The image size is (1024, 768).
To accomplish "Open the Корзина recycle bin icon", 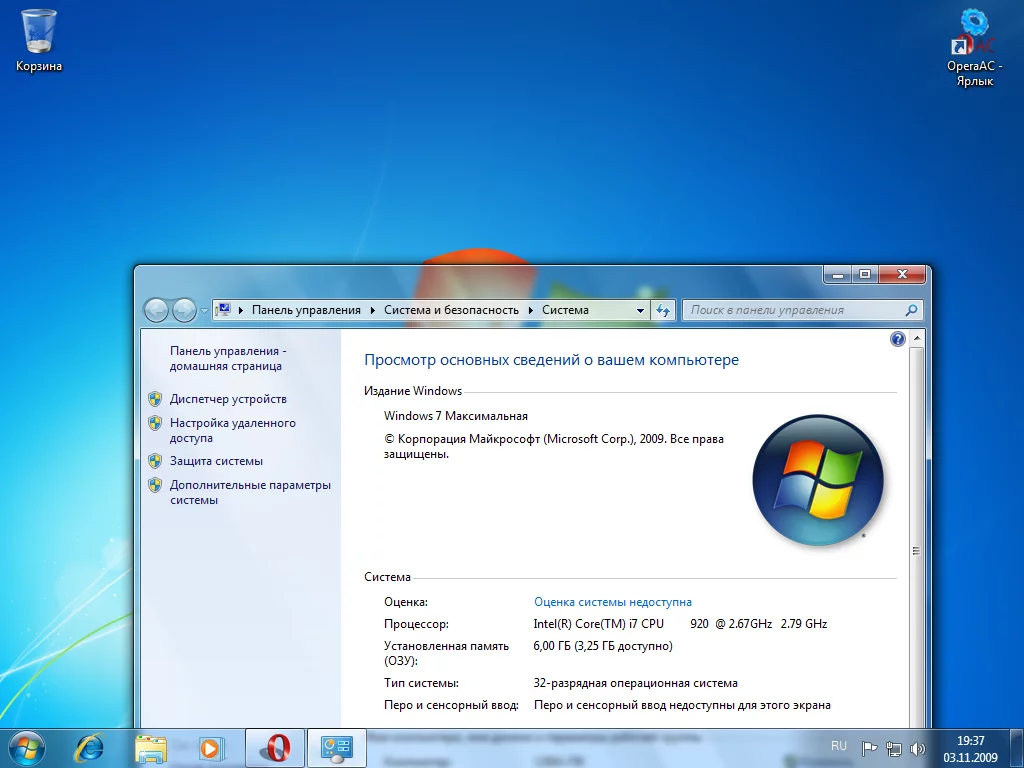I will tap(39, 40).
